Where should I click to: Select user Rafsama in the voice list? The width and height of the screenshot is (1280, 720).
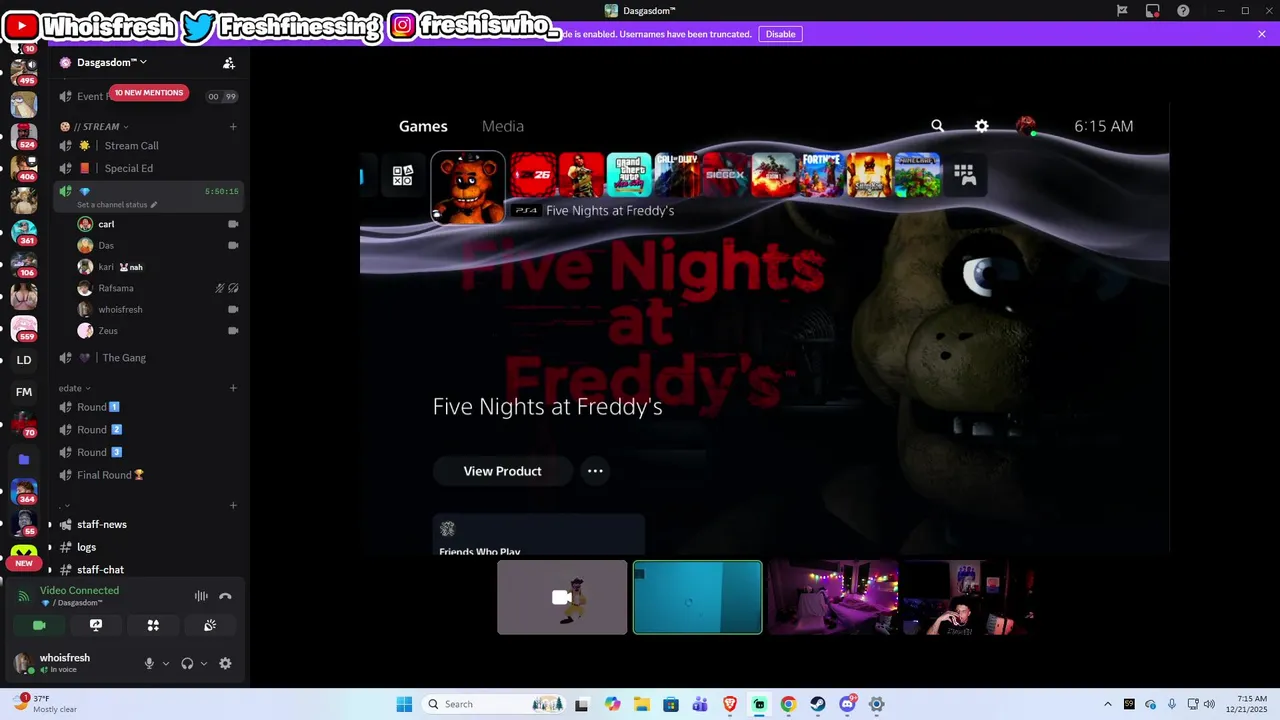click(x=116, y=289)
